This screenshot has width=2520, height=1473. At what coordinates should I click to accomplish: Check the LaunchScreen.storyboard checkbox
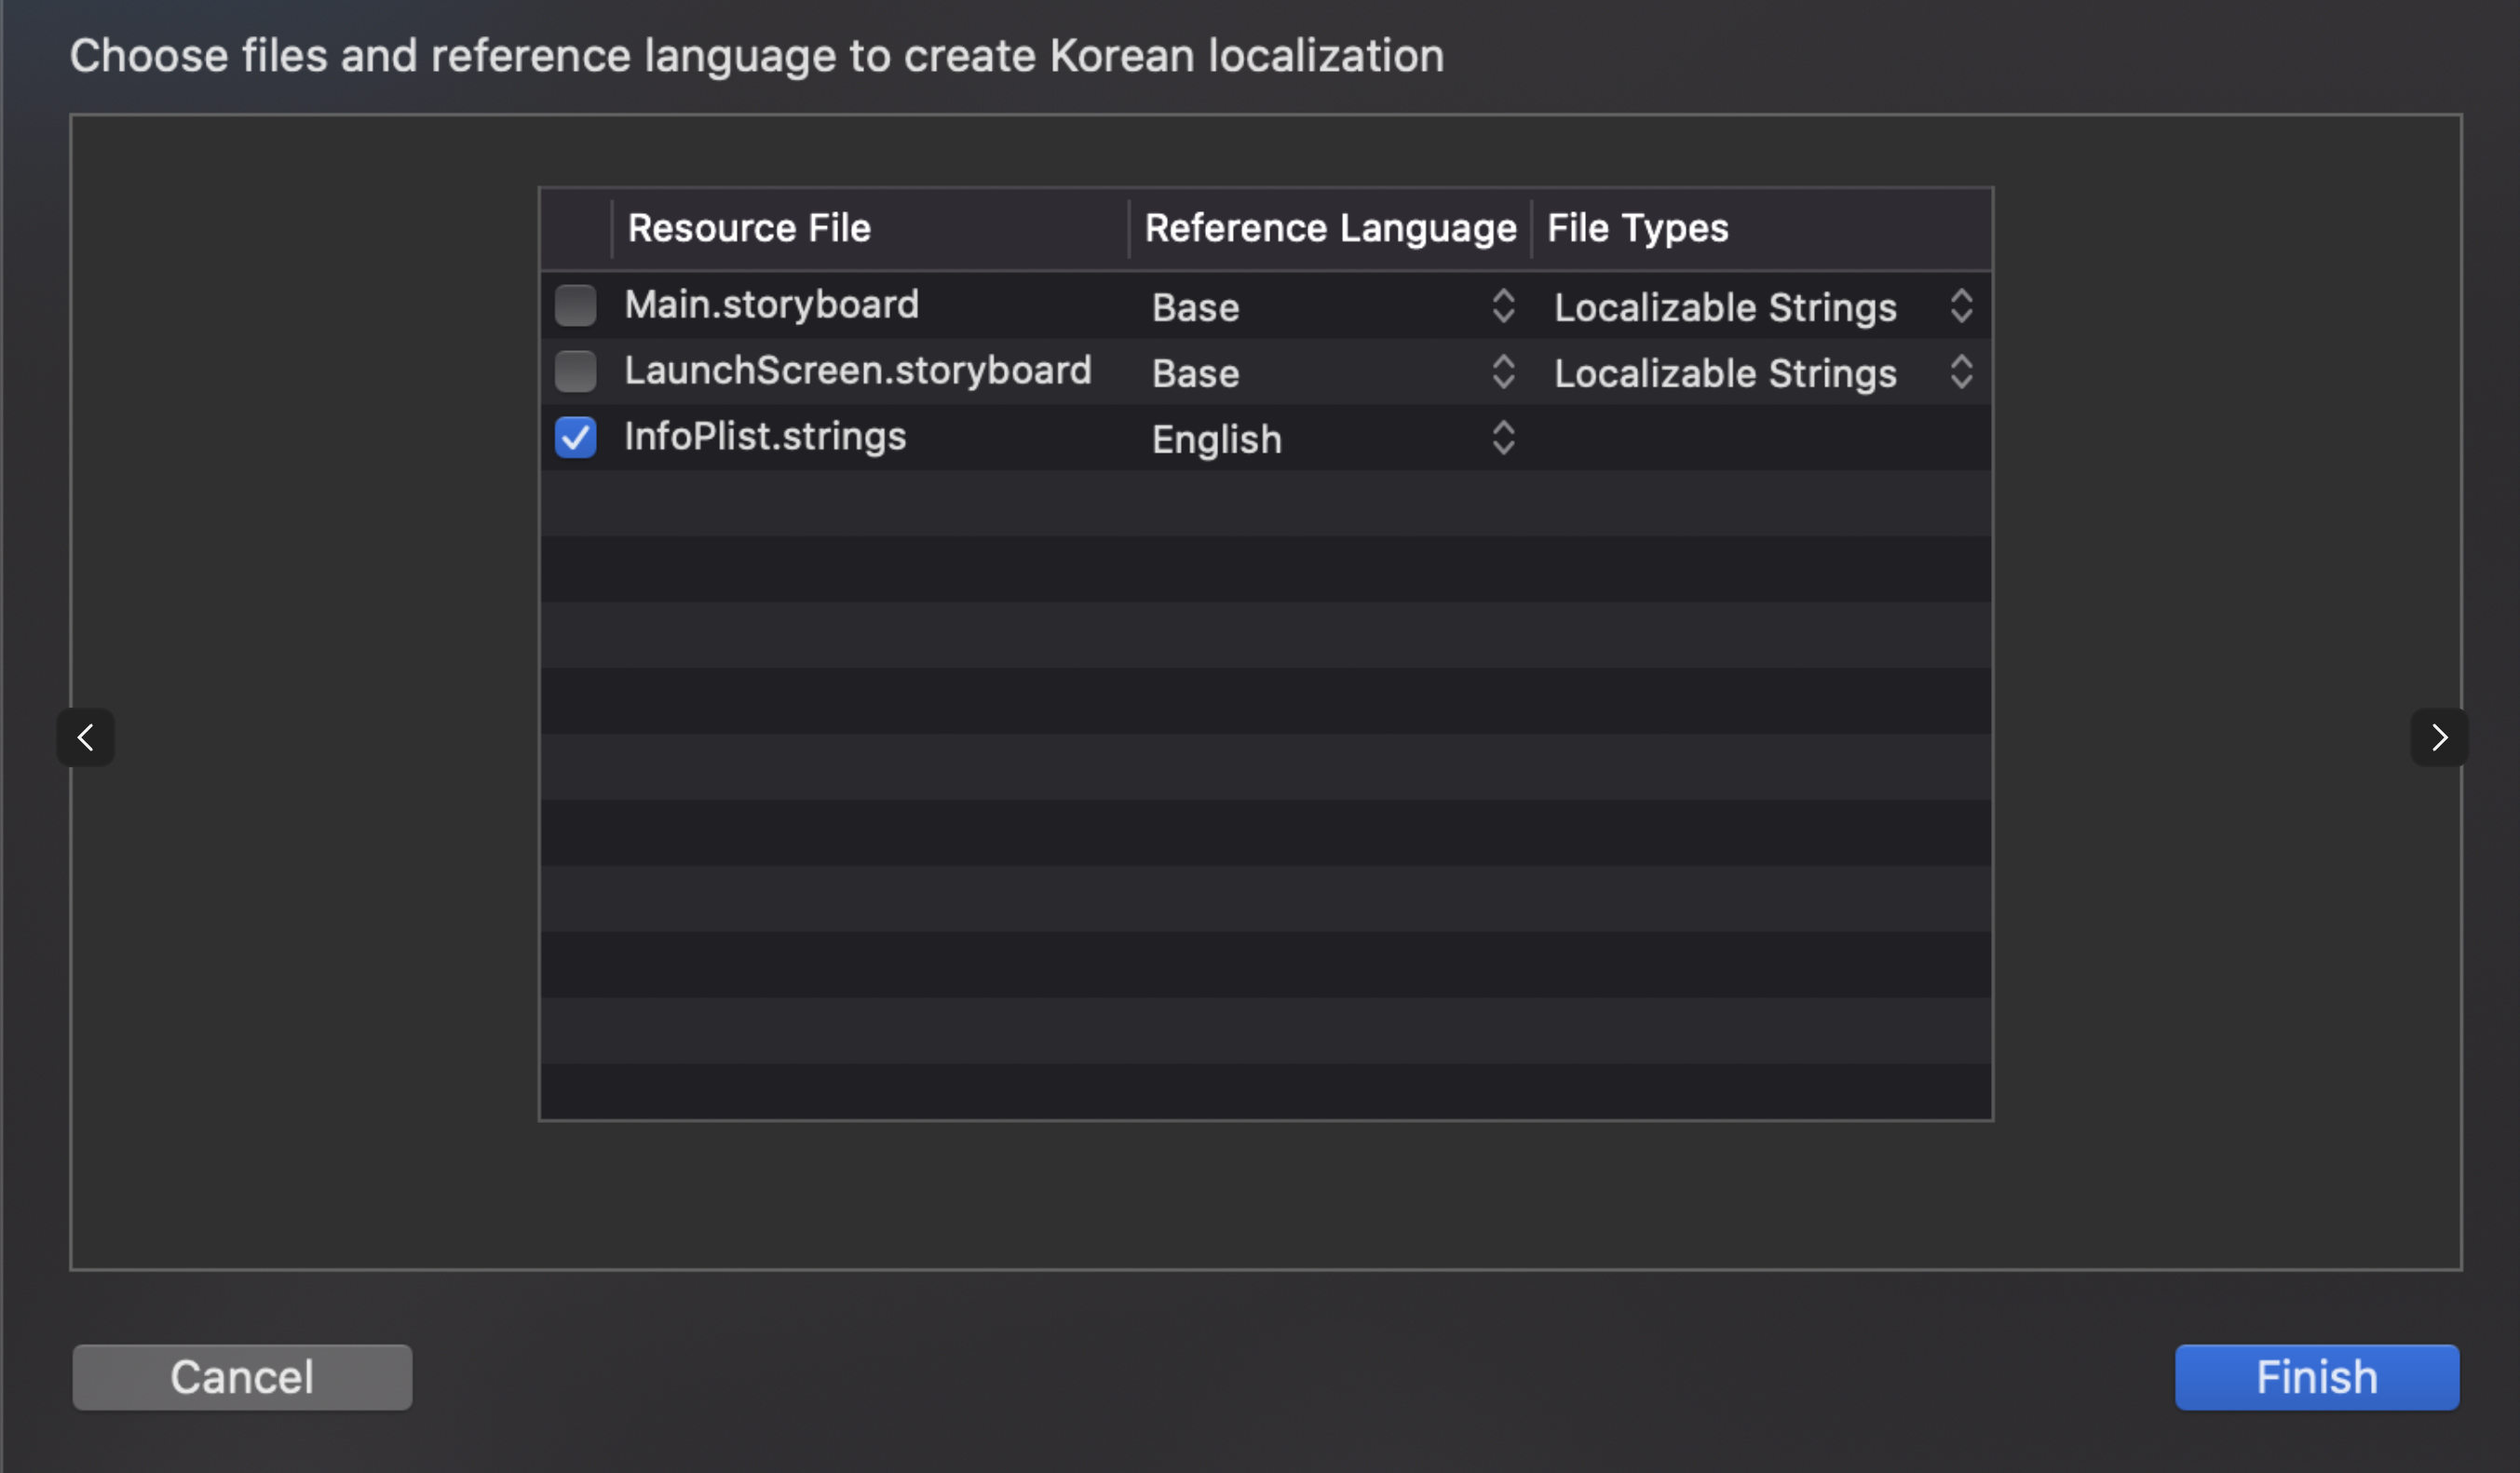tap(575, 371)
